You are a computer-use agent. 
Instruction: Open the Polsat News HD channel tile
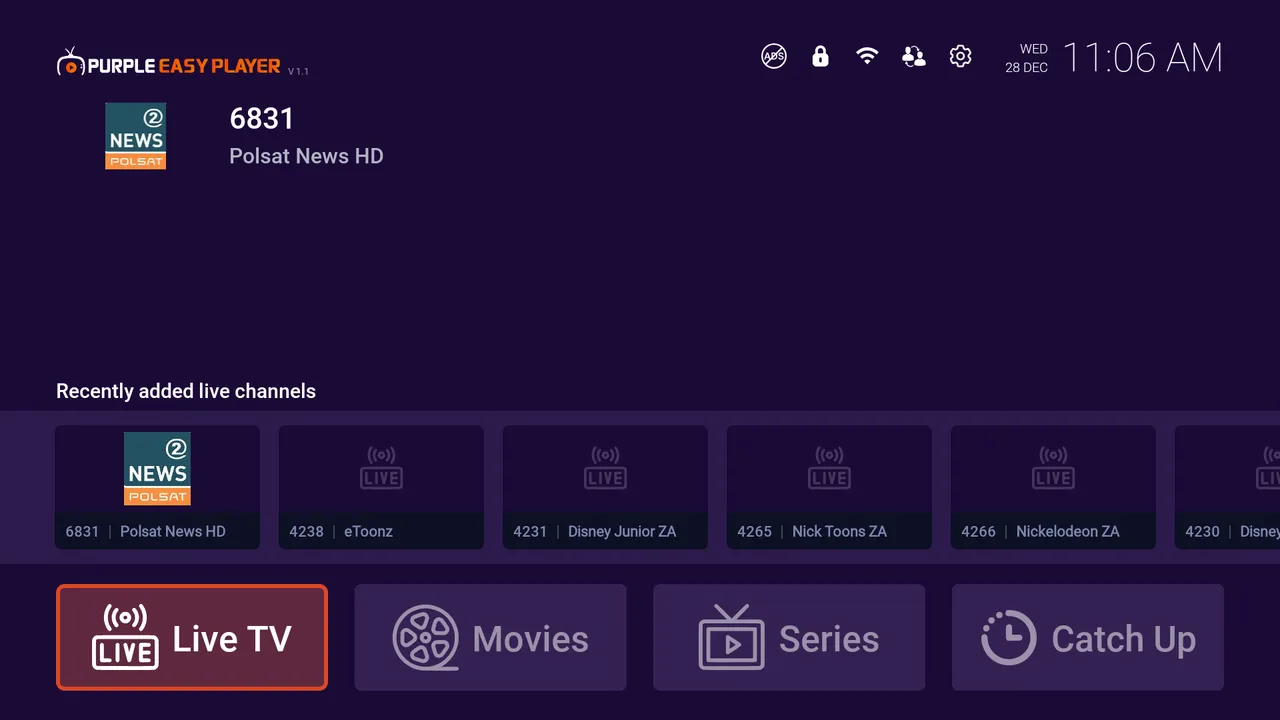click(x=157, y=487)
